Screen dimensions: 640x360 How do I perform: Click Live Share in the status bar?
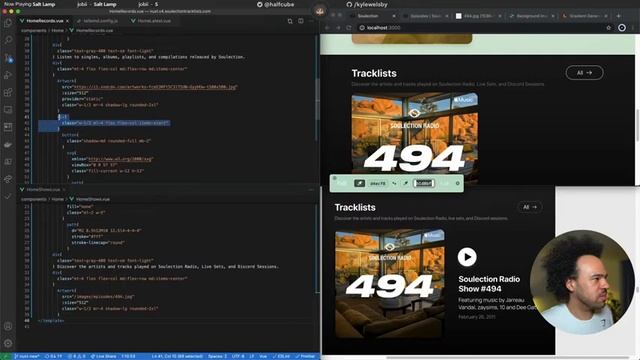(x=103, y=356)
